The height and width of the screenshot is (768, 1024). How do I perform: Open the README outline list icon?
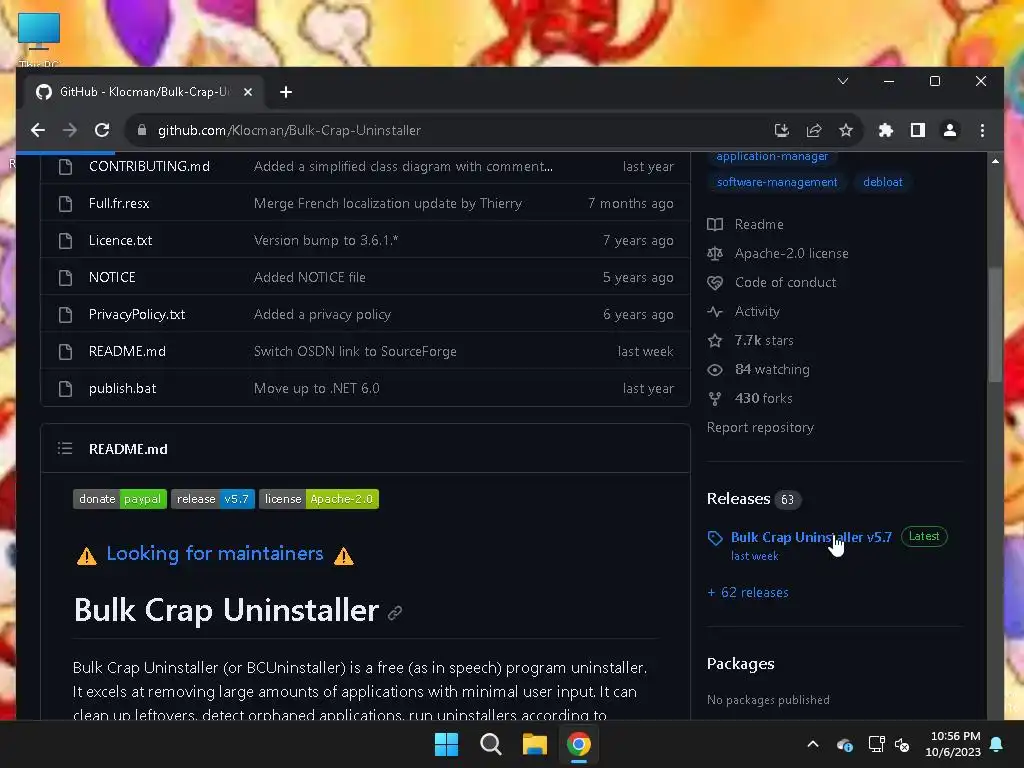[x=65, y=449]
